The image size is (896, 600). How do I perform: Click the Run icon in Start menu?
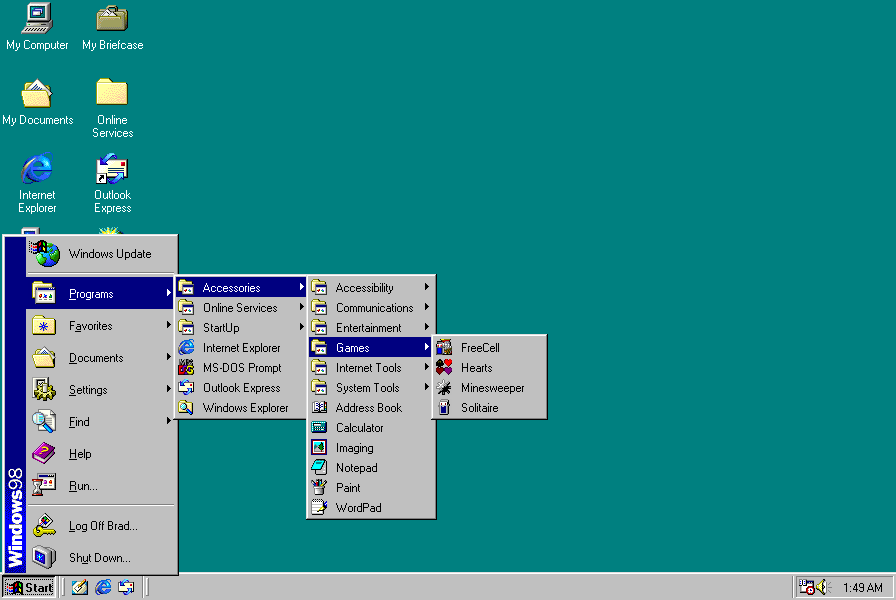coord(44,486)
